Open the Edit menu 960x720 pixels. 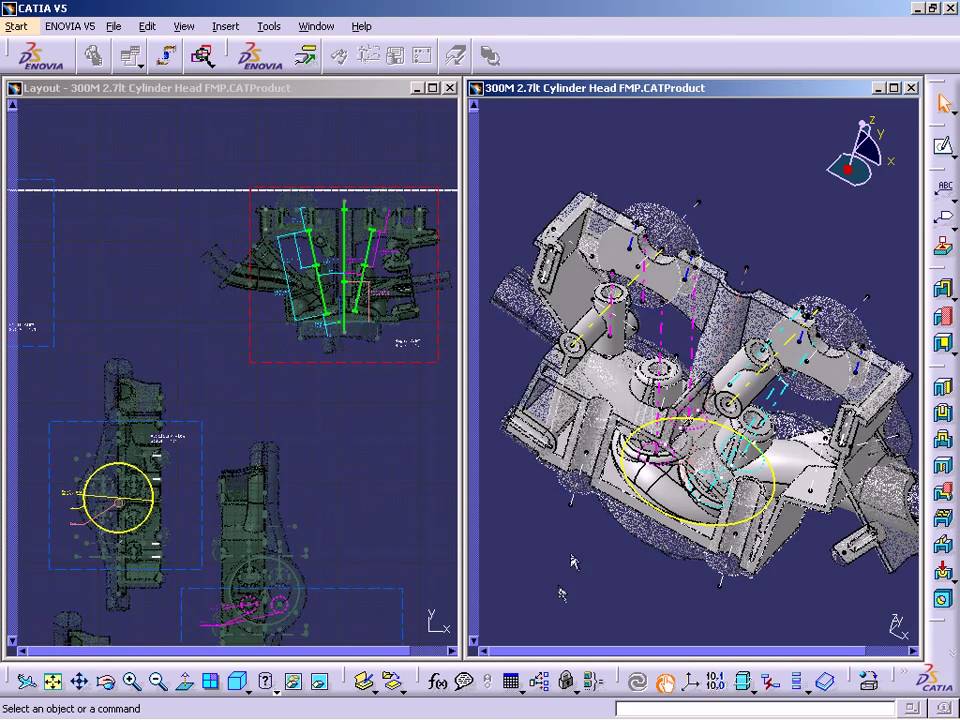pyautogui.click(x=147, y=26)
